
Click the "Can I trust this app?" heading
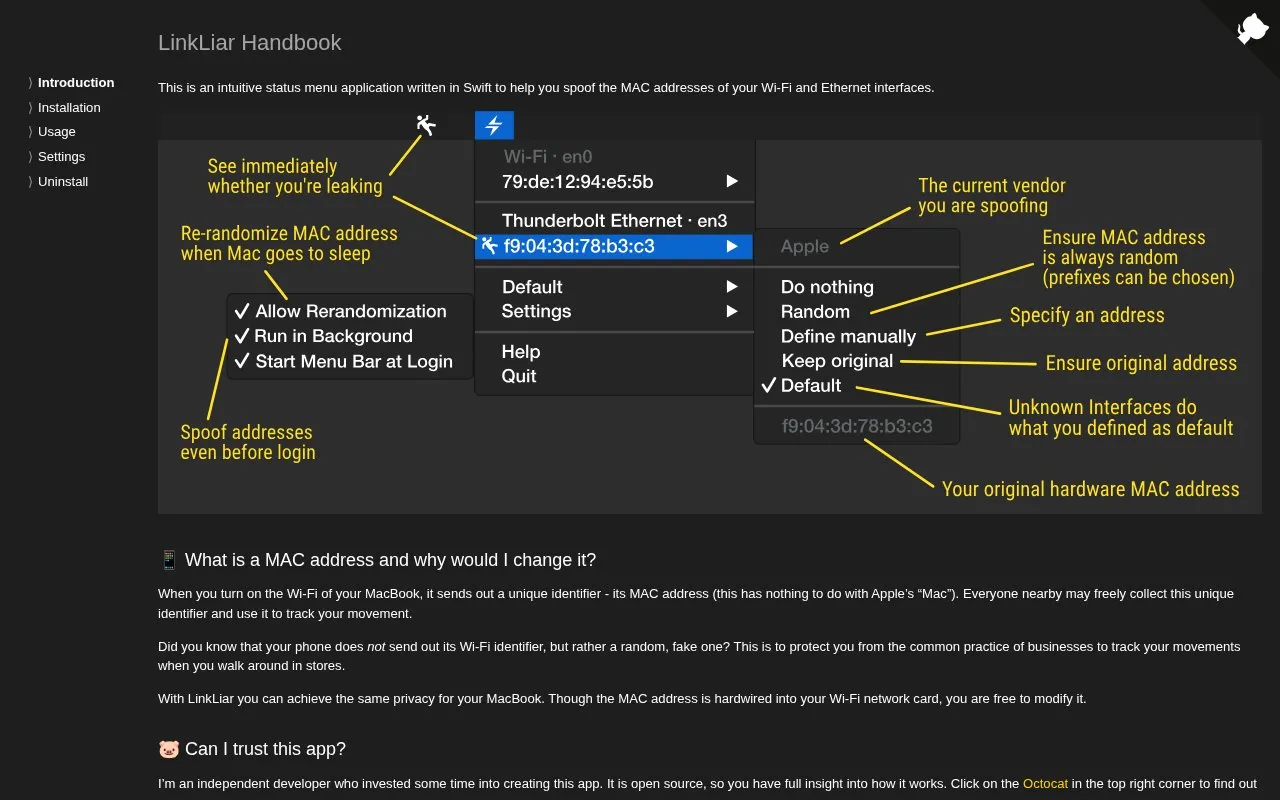[252, 749]
